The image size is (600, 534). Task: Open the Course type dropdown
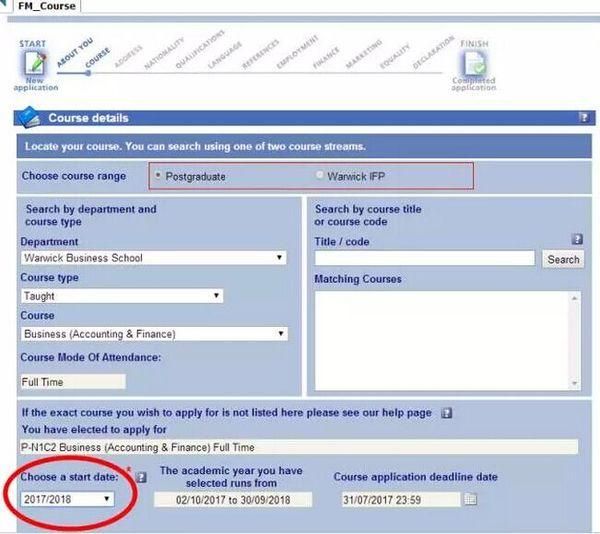(122, 296)
